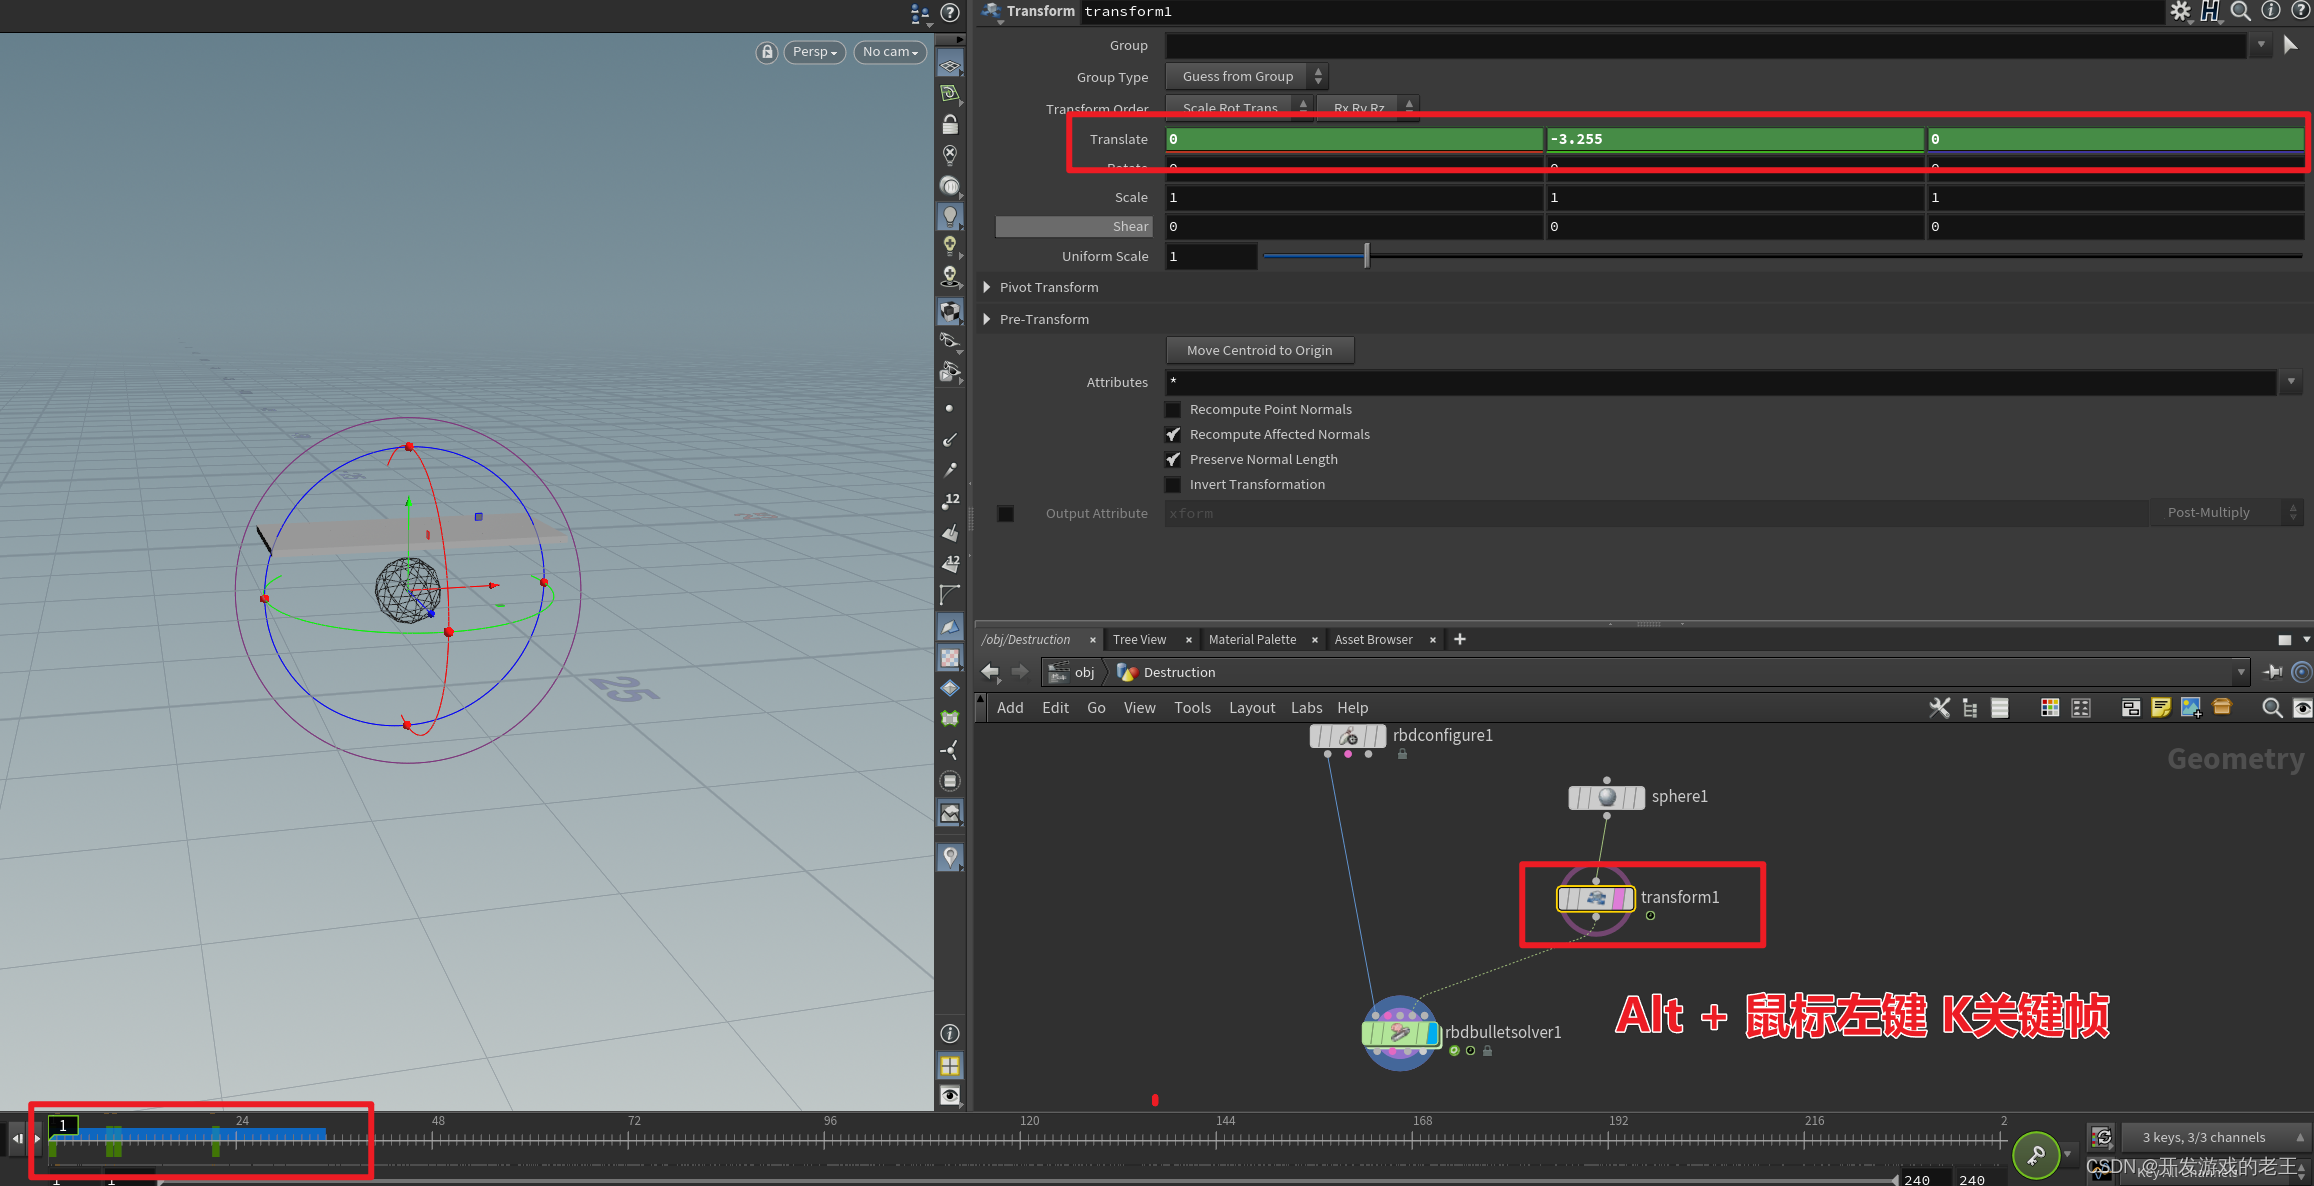Click the first Scale value field
2314x1186 pixels.
click(1354, 198)
